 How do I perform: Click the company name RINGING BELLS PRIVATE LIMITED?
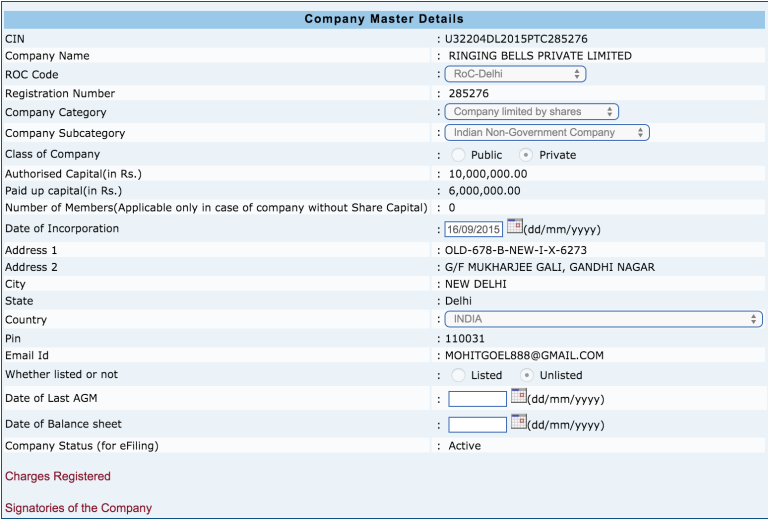[x=540, y=56]
